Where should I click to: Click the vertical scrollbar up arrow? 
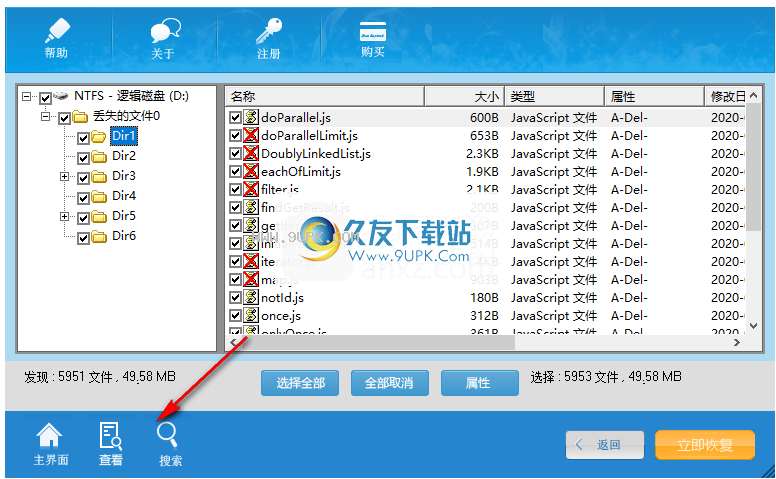[x=753, y=96]
